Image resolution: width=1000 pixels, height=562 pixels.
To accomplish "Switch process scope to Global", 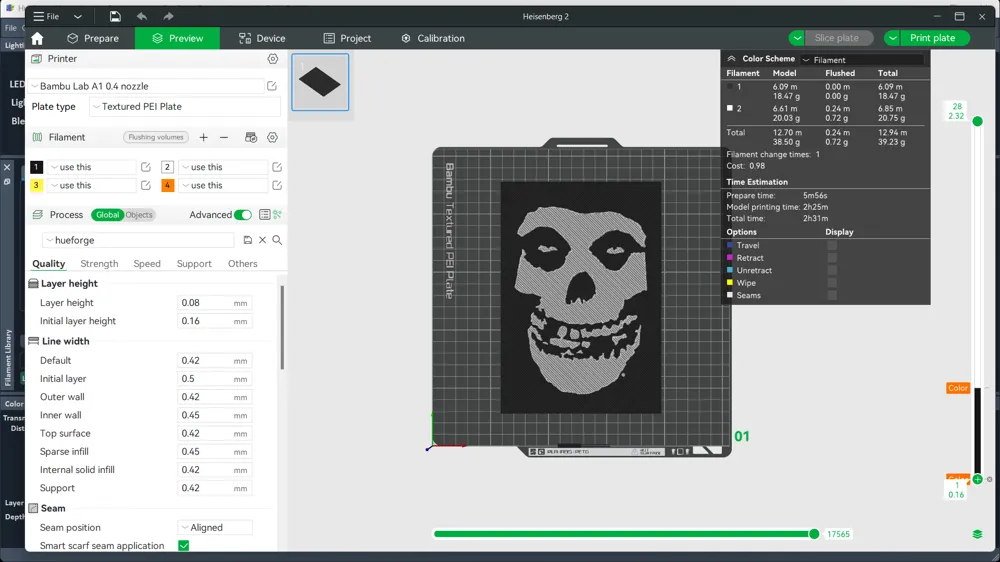I will point(107,215).
